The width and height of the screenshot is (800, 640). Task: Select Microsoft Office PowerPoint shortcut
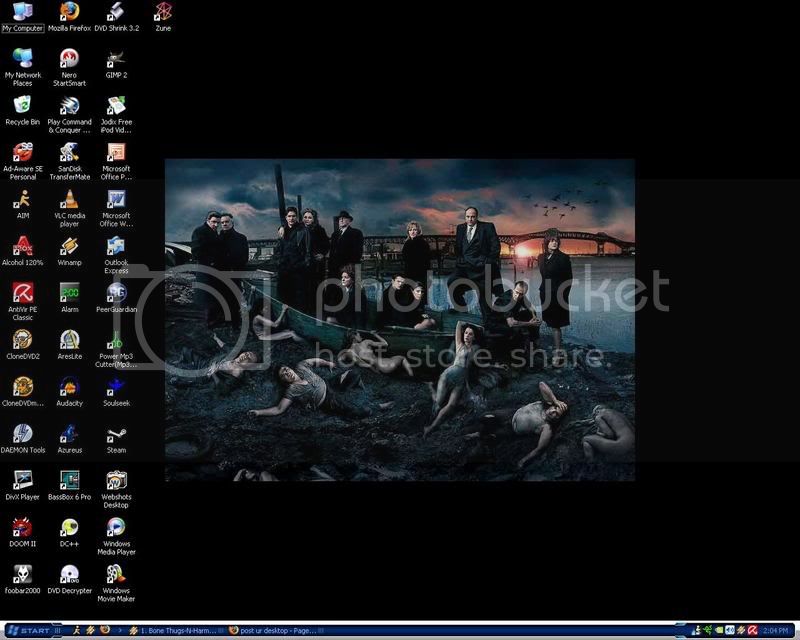[x=116, y=161]
